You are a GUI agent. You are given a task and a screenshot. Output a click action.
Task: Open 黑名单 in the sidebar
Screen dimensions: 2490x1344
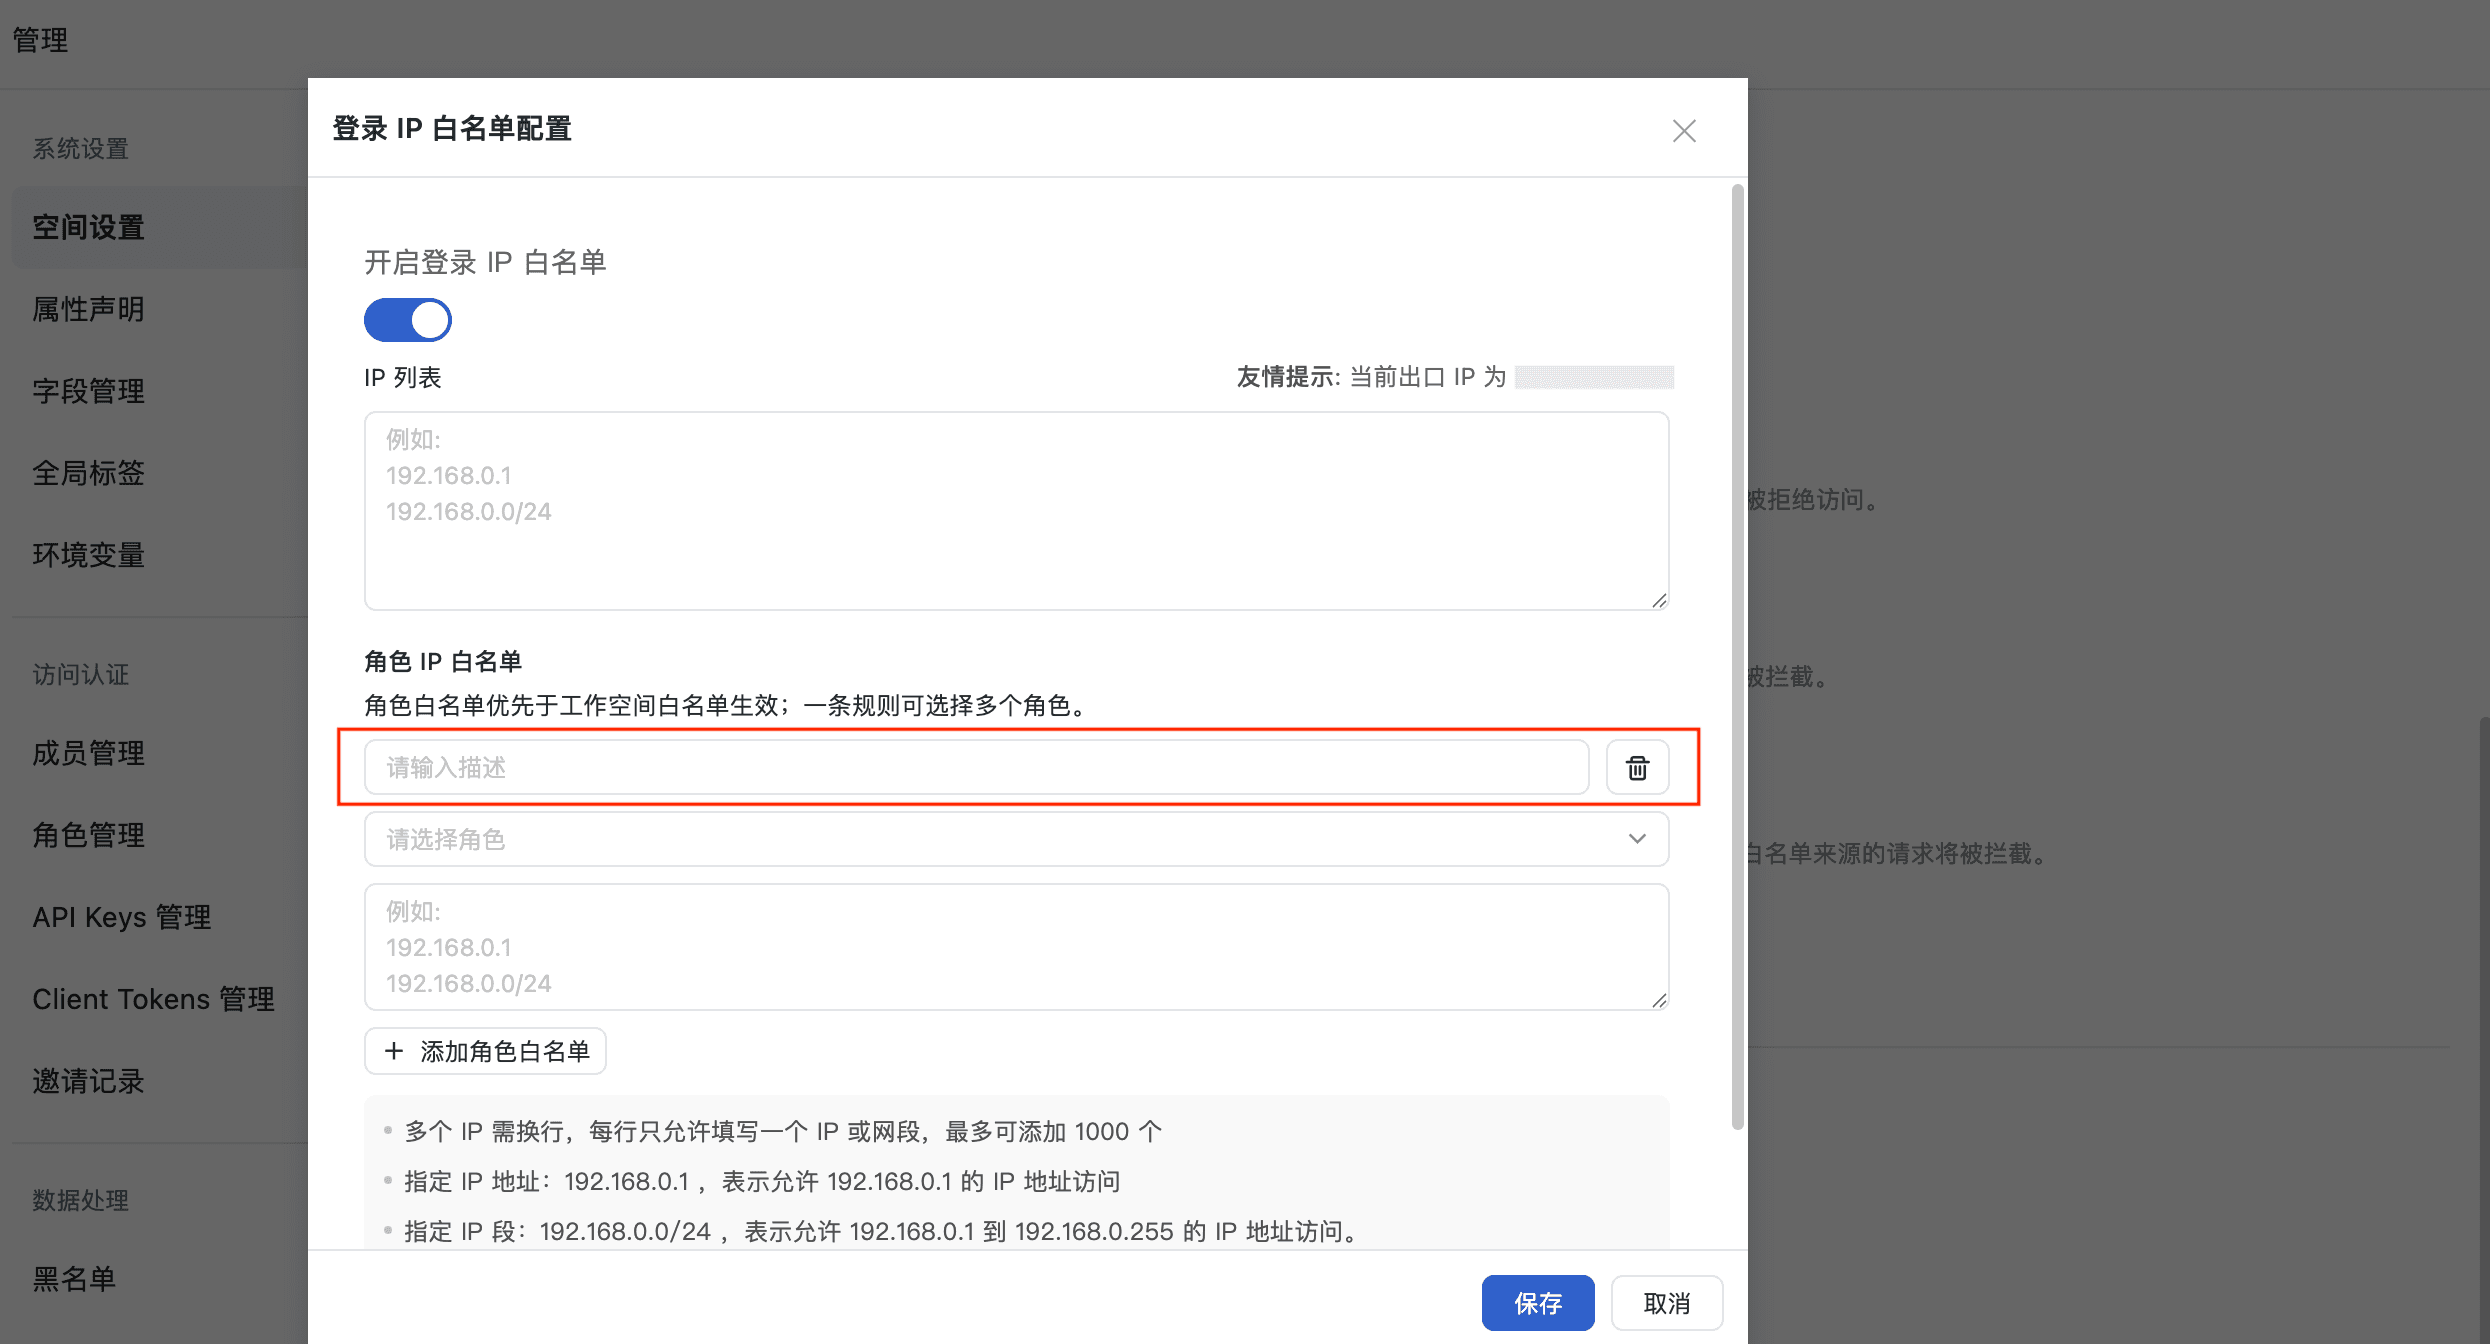[x=74, y=1280]
